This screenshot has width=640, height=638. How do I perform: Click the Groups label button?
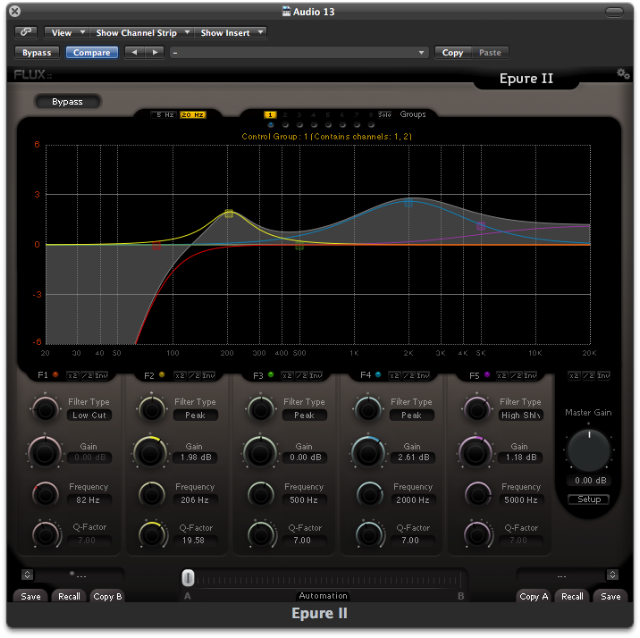[x=413, y=114]
